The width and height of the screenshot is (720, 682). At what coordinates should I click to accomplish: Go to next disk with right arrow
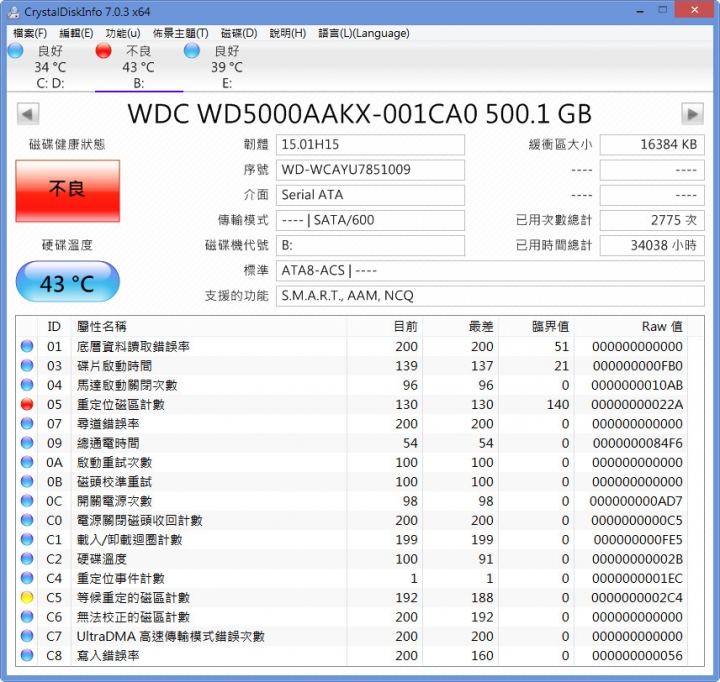point(692,114)
